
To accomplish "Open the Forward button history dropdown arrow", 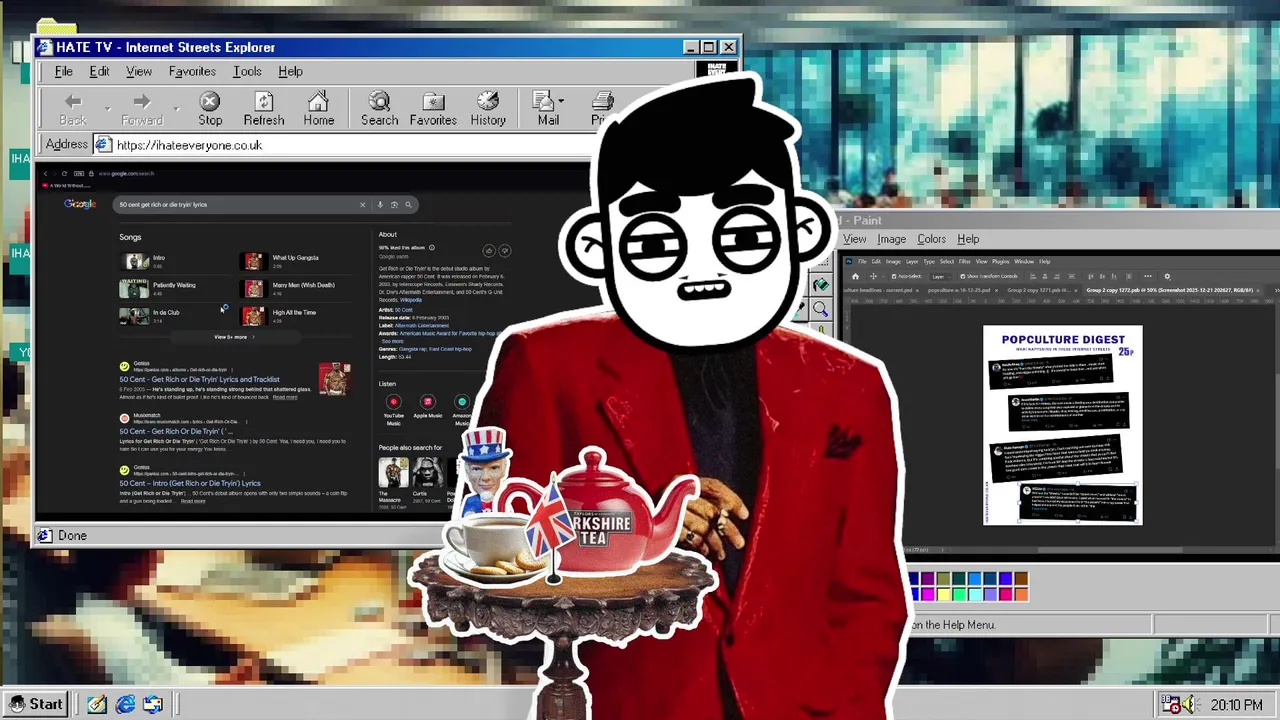I will pos(176,107).
